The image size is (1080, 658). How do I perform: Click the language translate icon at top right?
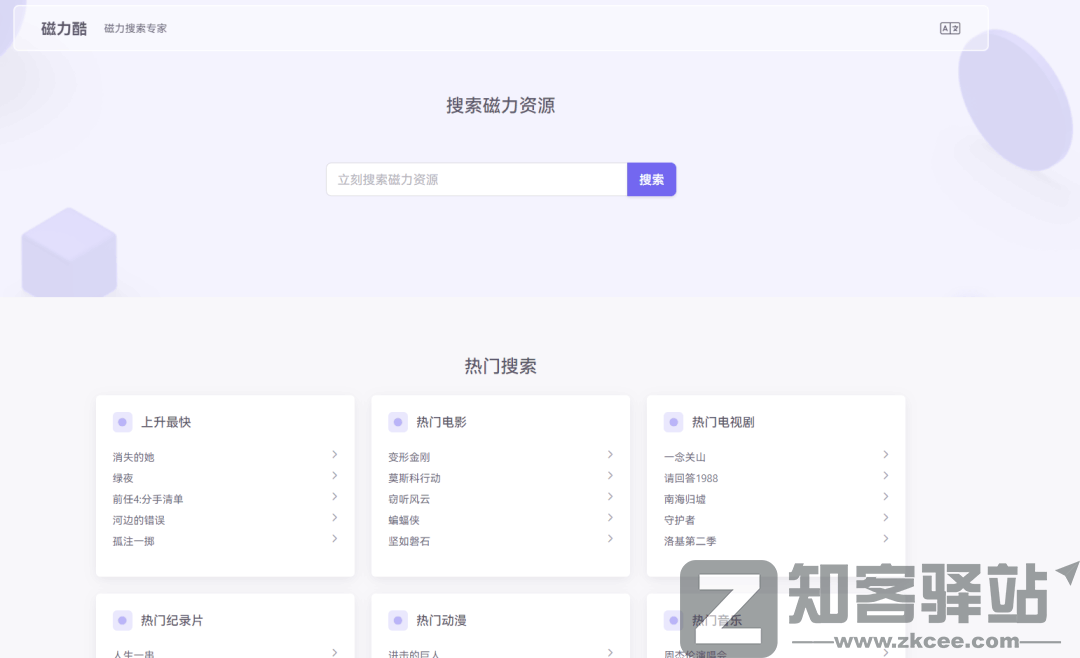(x=949, y=28)
